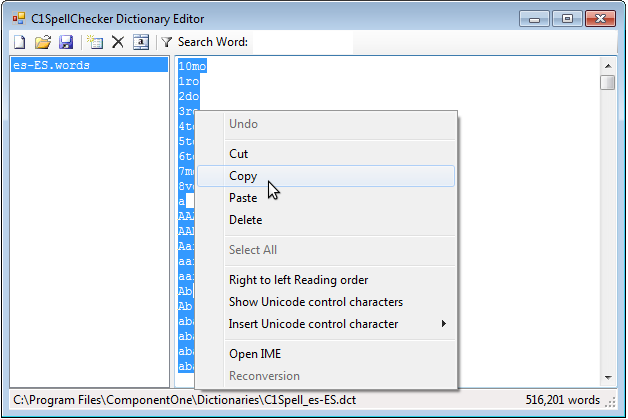Image resolution: width=628 pixels, height=419 pixels.
Task: Close the Dictionary Editor window
Action: coord(600,19)
